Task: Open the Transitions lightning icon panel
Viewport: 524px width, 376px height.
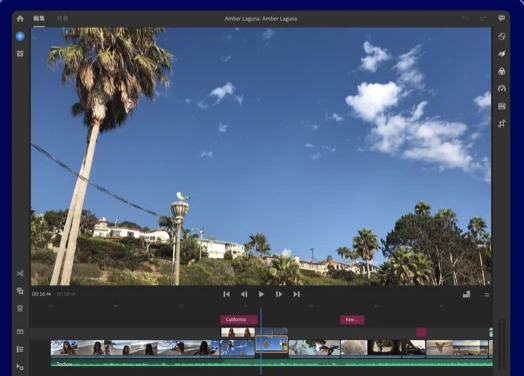Action: coord(502,53)
